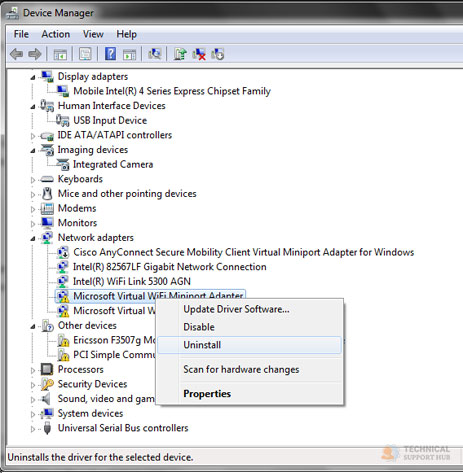Click the Update driver software toolbar icon
Viewport: 463px width, 473px height.
click(x=180, y=54)
